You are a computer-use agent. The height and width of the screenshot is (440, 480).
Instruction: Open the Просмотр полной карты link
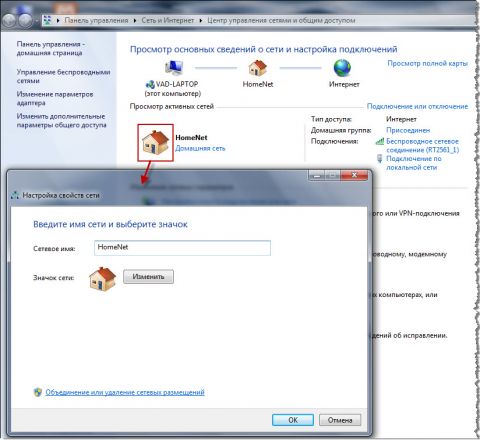pyautogui.click(x=427, y=63)
